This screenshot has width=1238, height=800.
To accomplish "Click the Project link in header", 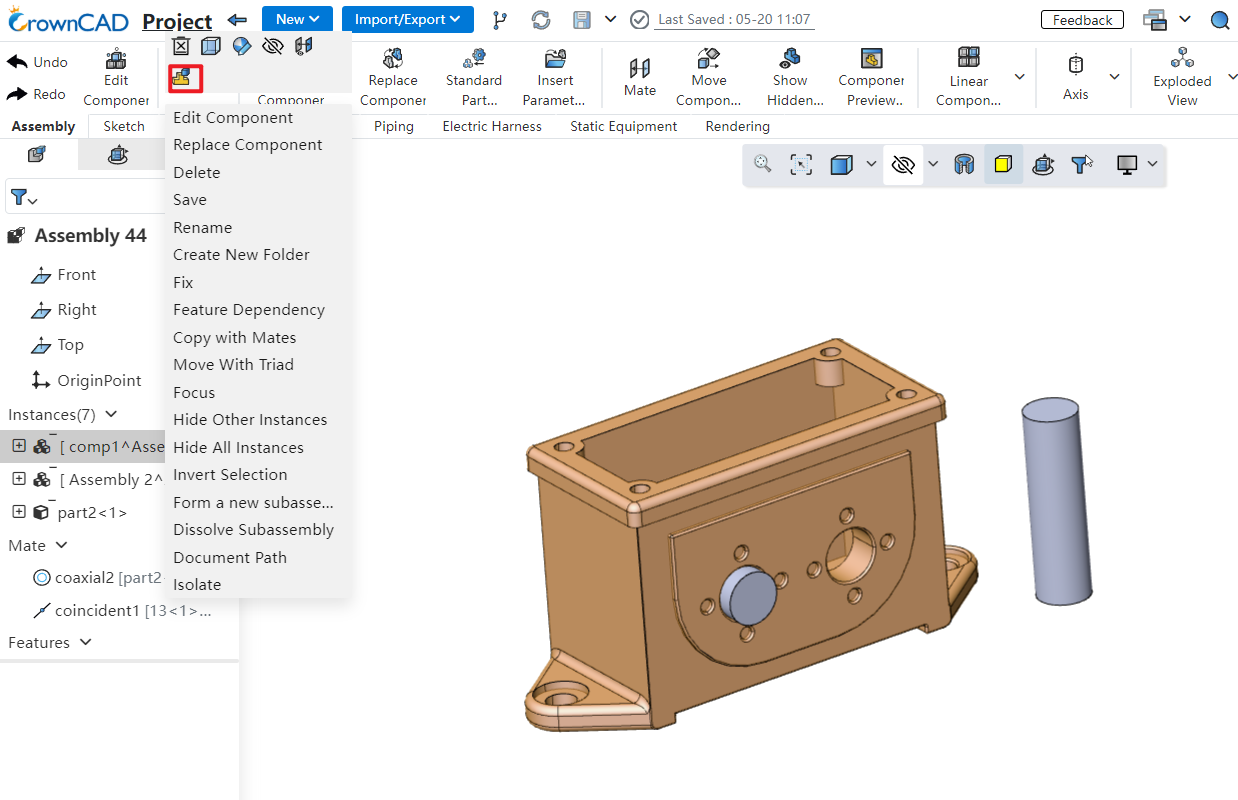I will point(177,21).
